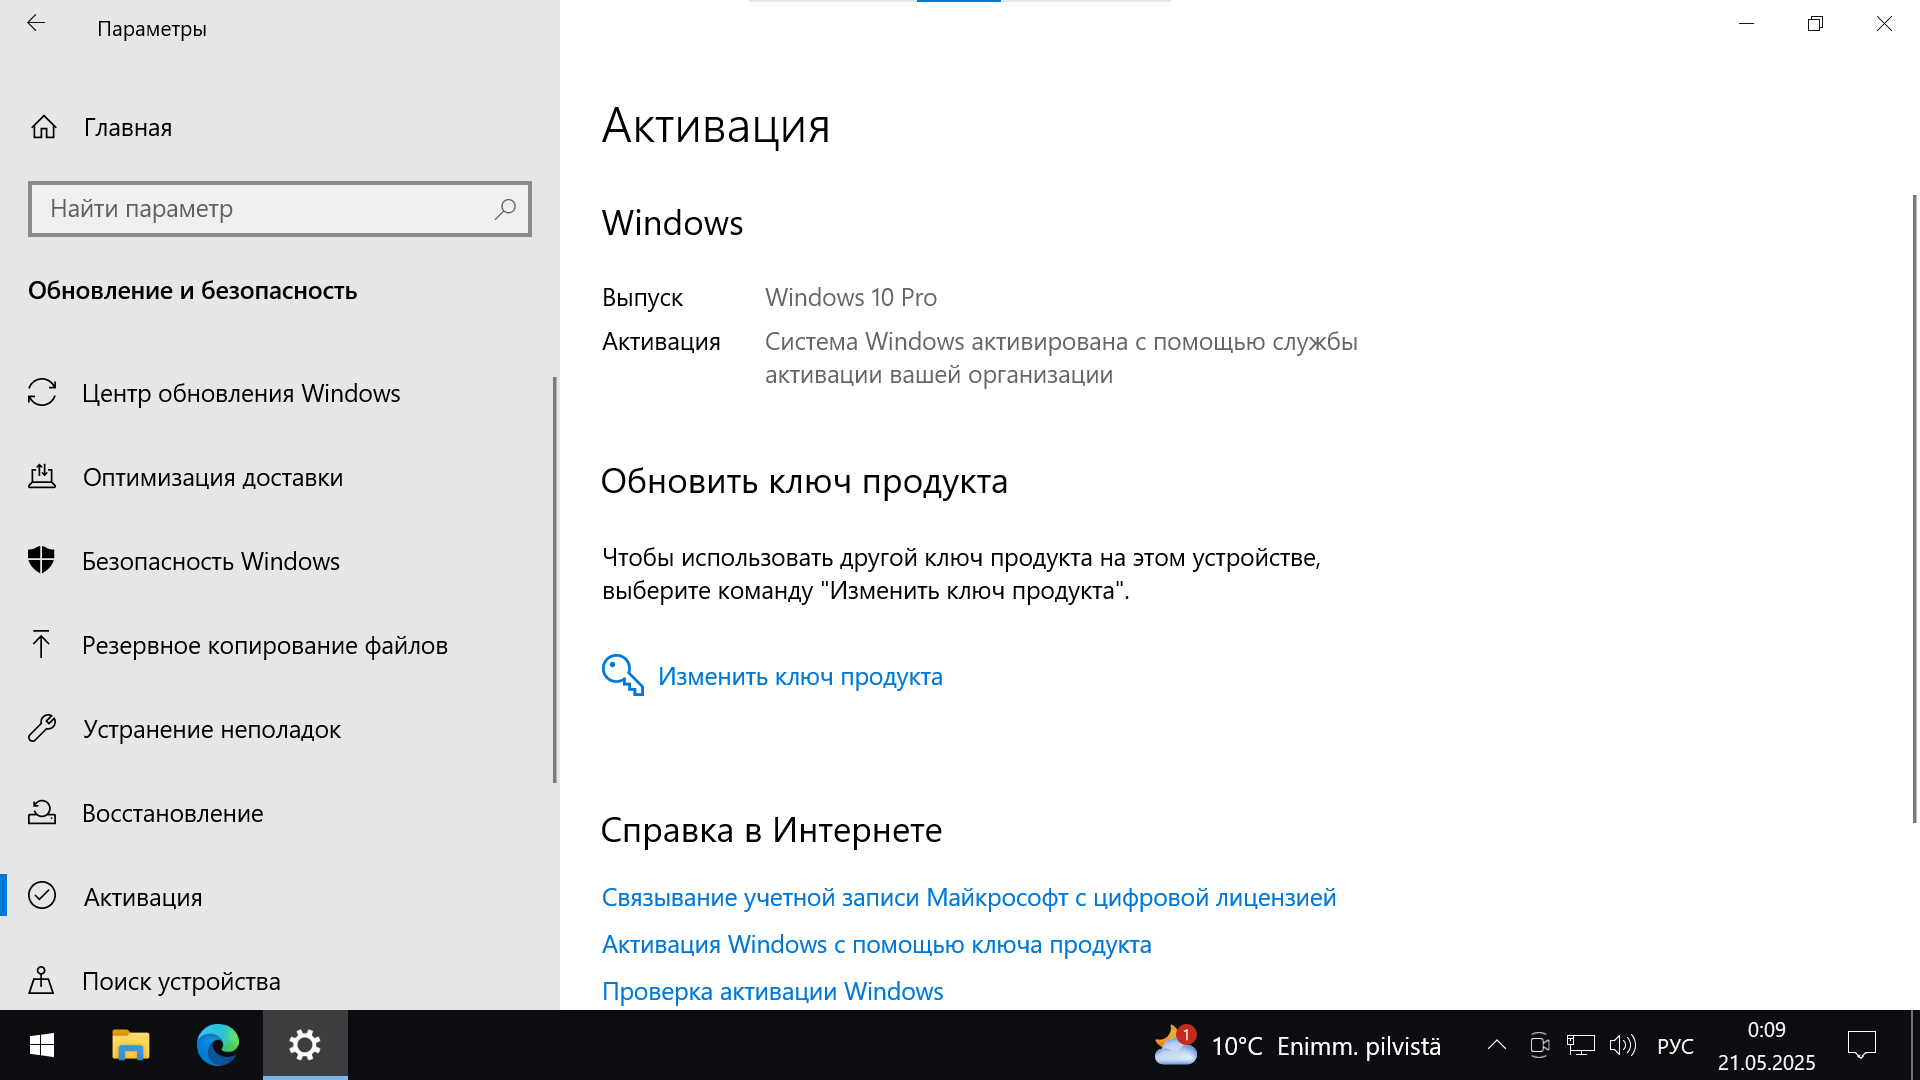This screenshot has height=1080, width=1920.
Task: Click the Show desktop strip
Action: click(1915, 1045)
